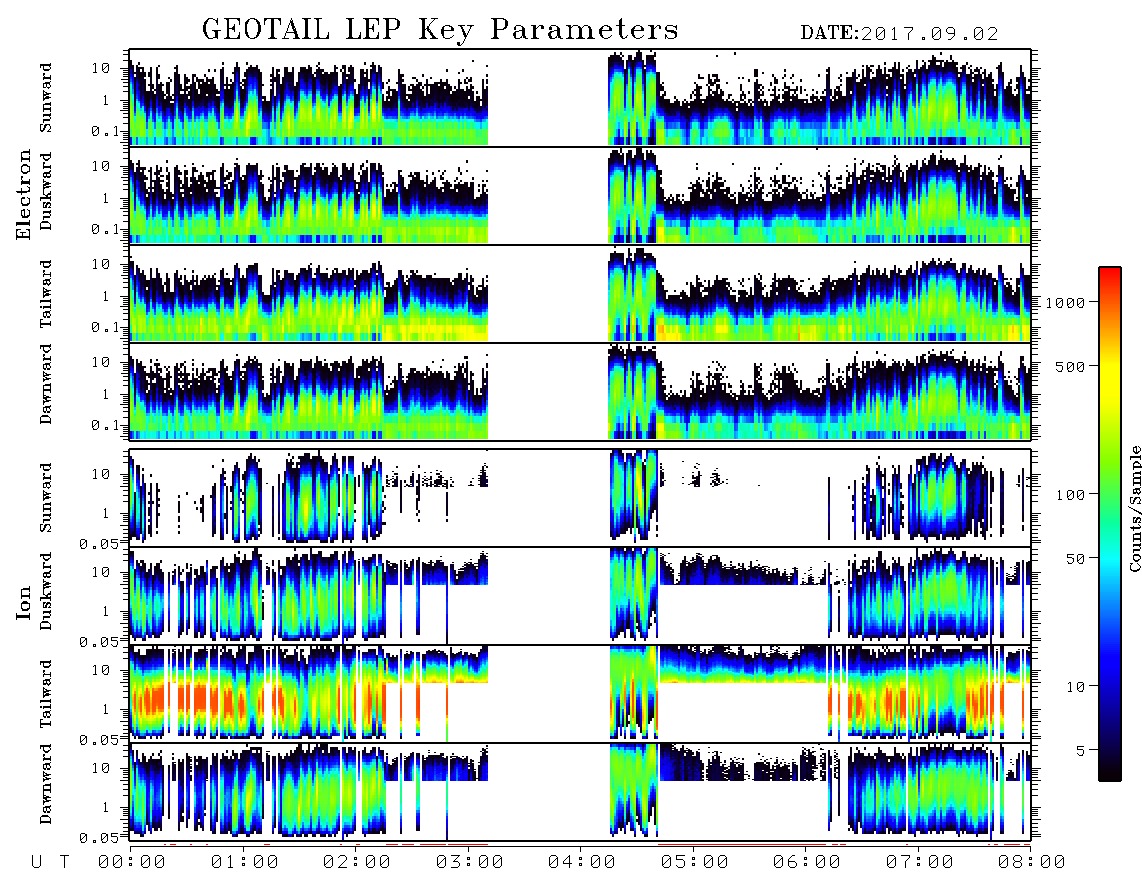Click the 500 color bar tick label
This screenshot has height=880, width=1142.
click(x=1070, y=366)
